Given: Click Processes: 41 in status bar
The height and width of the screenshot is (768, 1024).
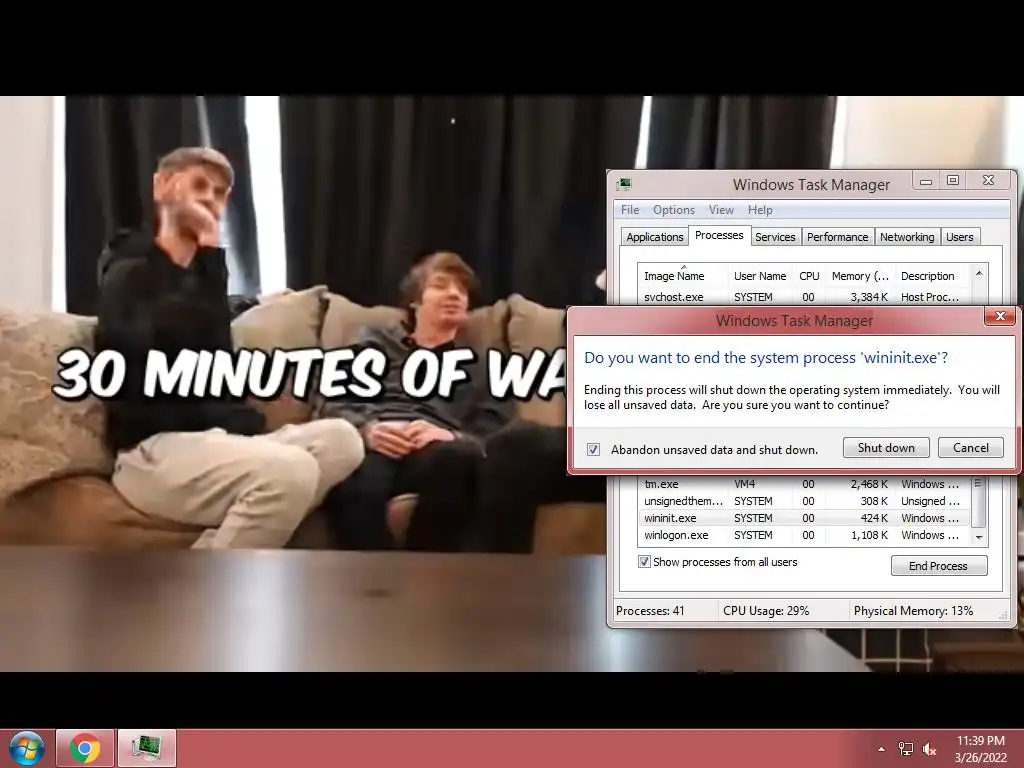Looking at the screenshot, I should (650, 611).
